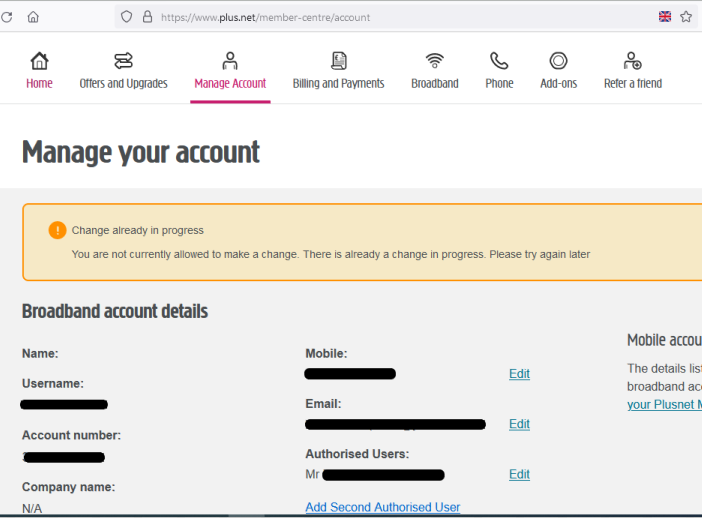Focus the browser URL address bar
This screenshot has height=518, width=702.
coord(400,17)
